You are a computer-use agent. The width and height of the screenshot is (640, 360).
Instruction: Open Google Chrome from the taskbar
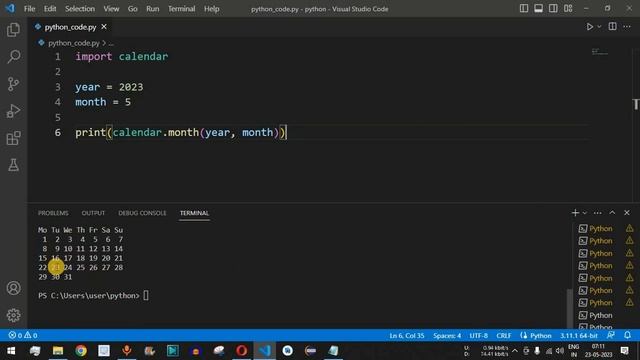coord(81,351)
